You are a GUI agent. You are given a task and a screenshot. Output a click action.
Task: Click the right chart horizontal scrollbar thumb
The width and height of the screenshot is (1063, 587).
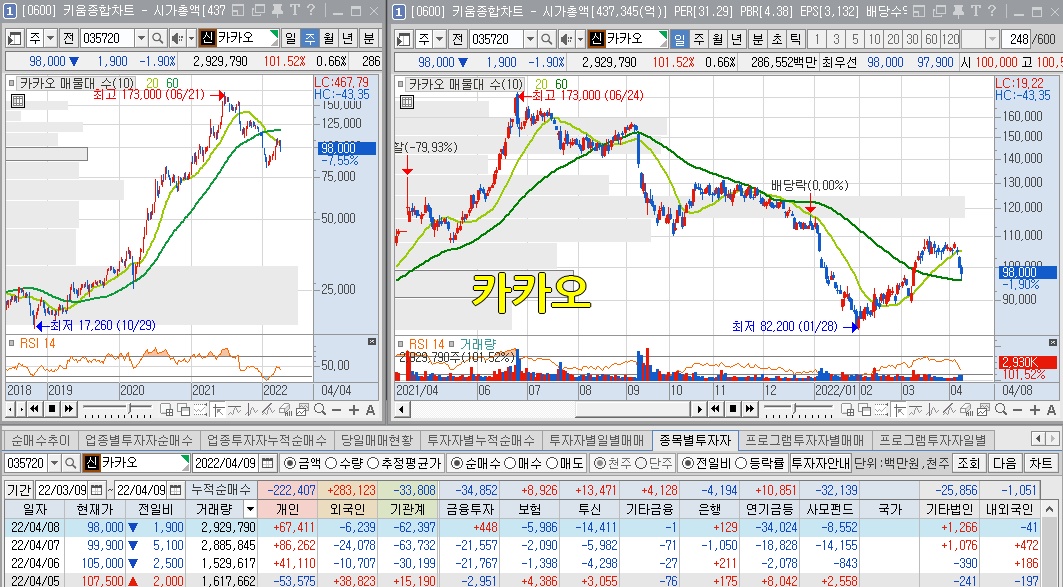634,409
